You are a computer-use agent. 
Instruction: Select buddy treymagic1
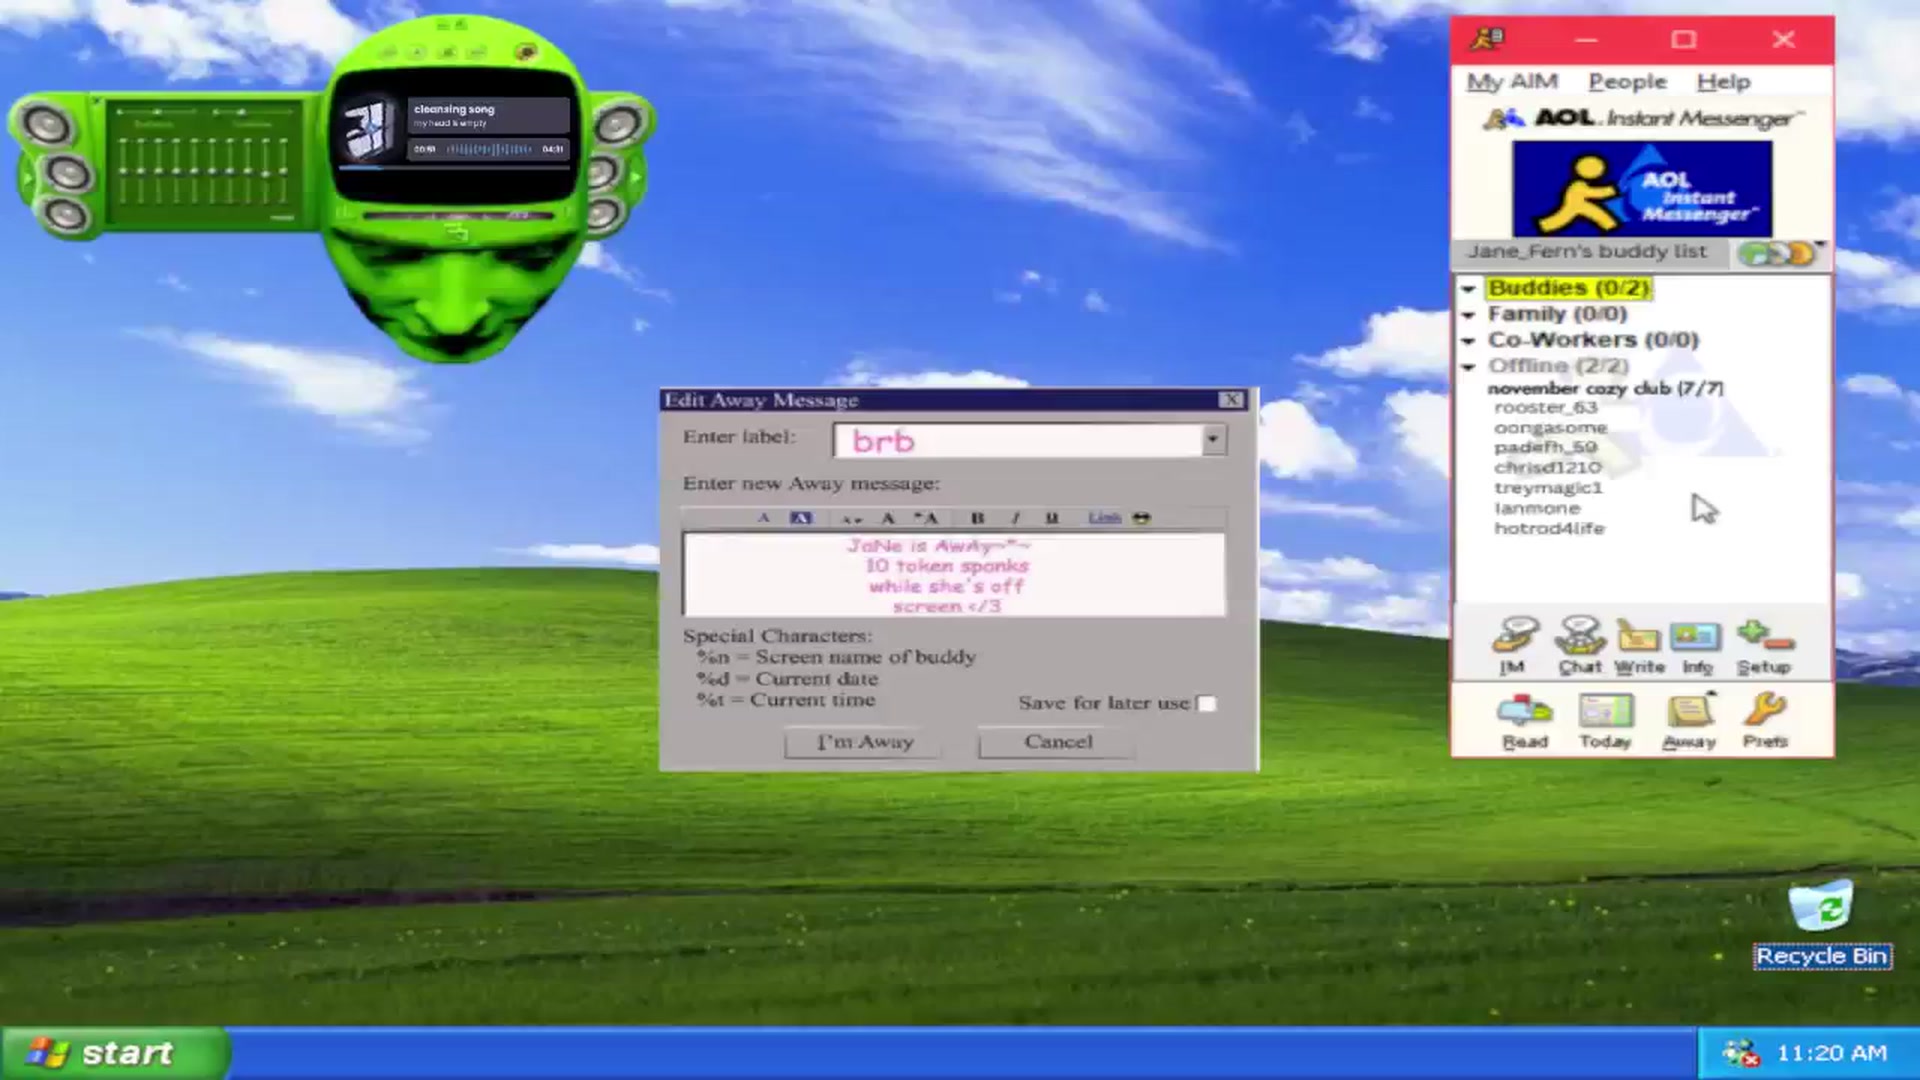1548,488
